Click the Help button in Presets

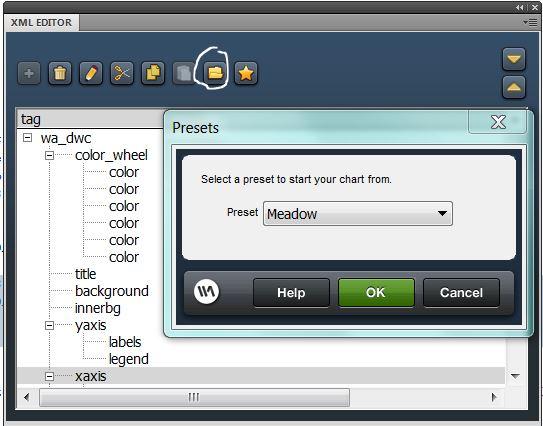(291, 293)
